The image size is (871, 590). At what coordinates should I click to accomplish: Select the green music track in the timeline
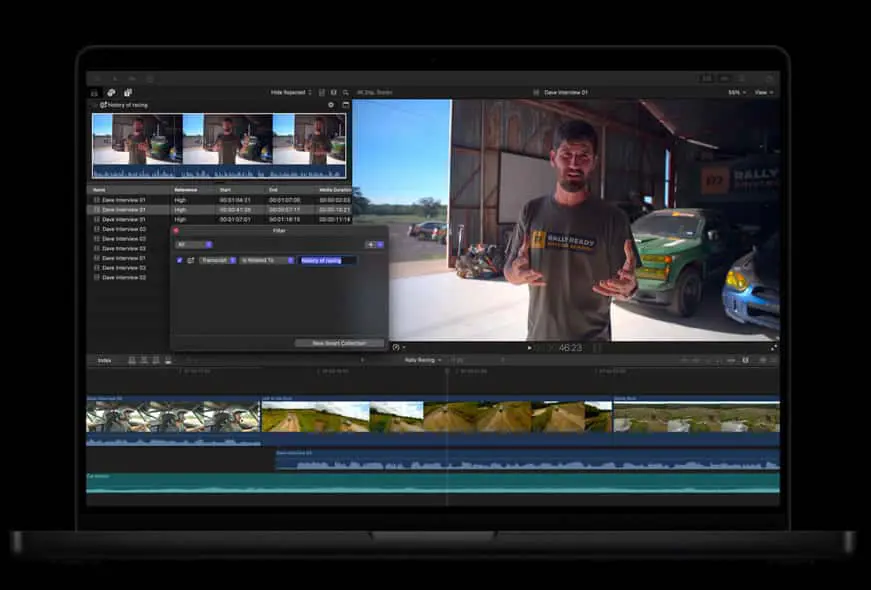433,483
